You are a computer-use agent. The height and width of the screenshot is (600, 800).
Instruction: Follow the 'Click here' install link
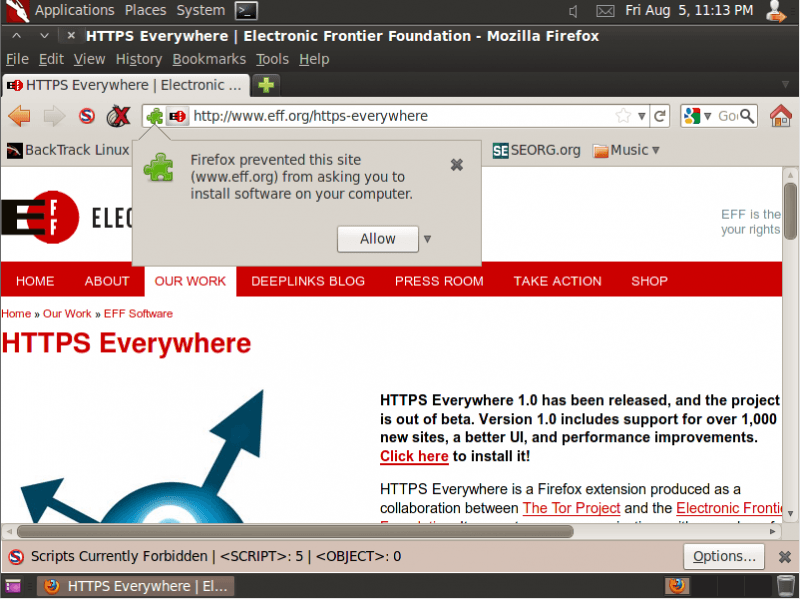pos(414,456)
